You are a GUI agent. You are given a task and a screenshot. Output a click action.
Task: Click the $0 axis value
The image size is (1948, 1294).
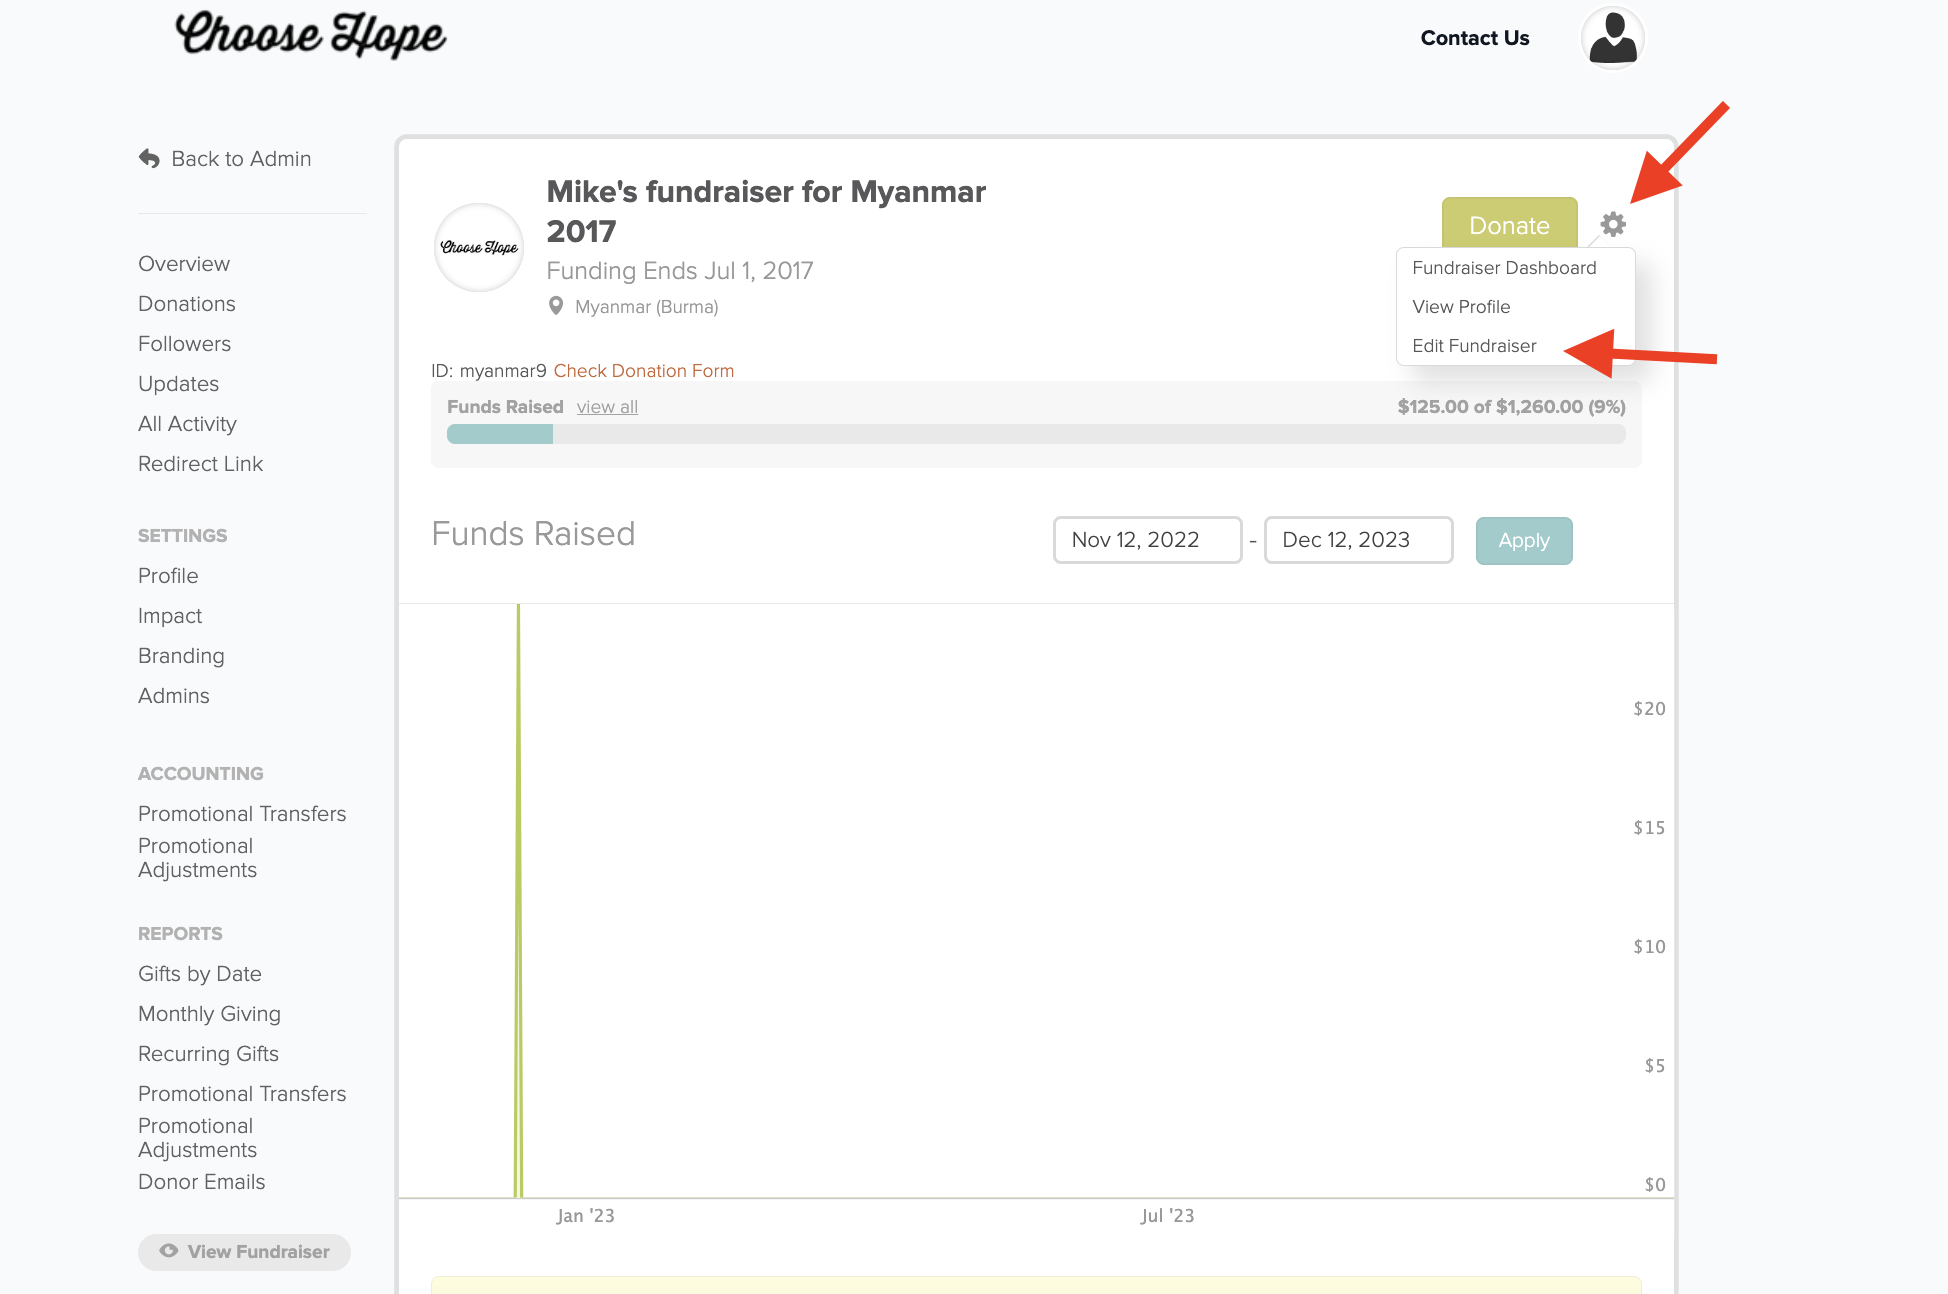1655,1185
